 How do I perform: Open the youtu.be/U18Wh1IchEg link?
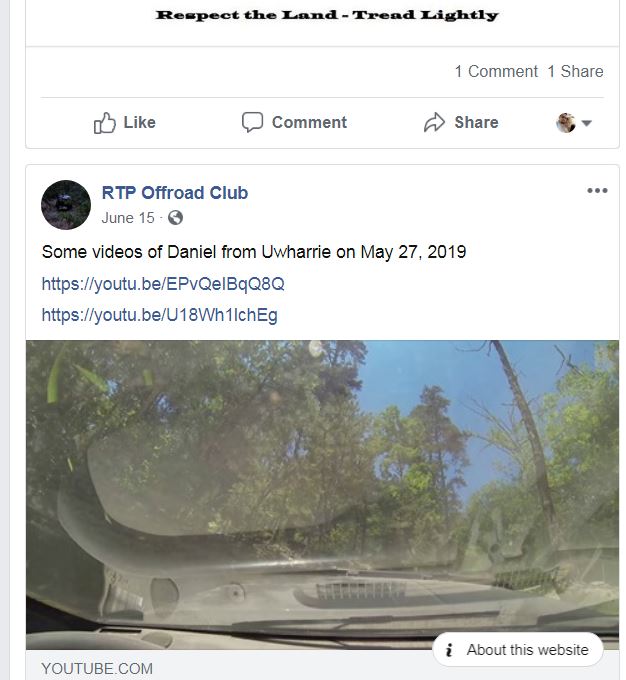(160, 316)
